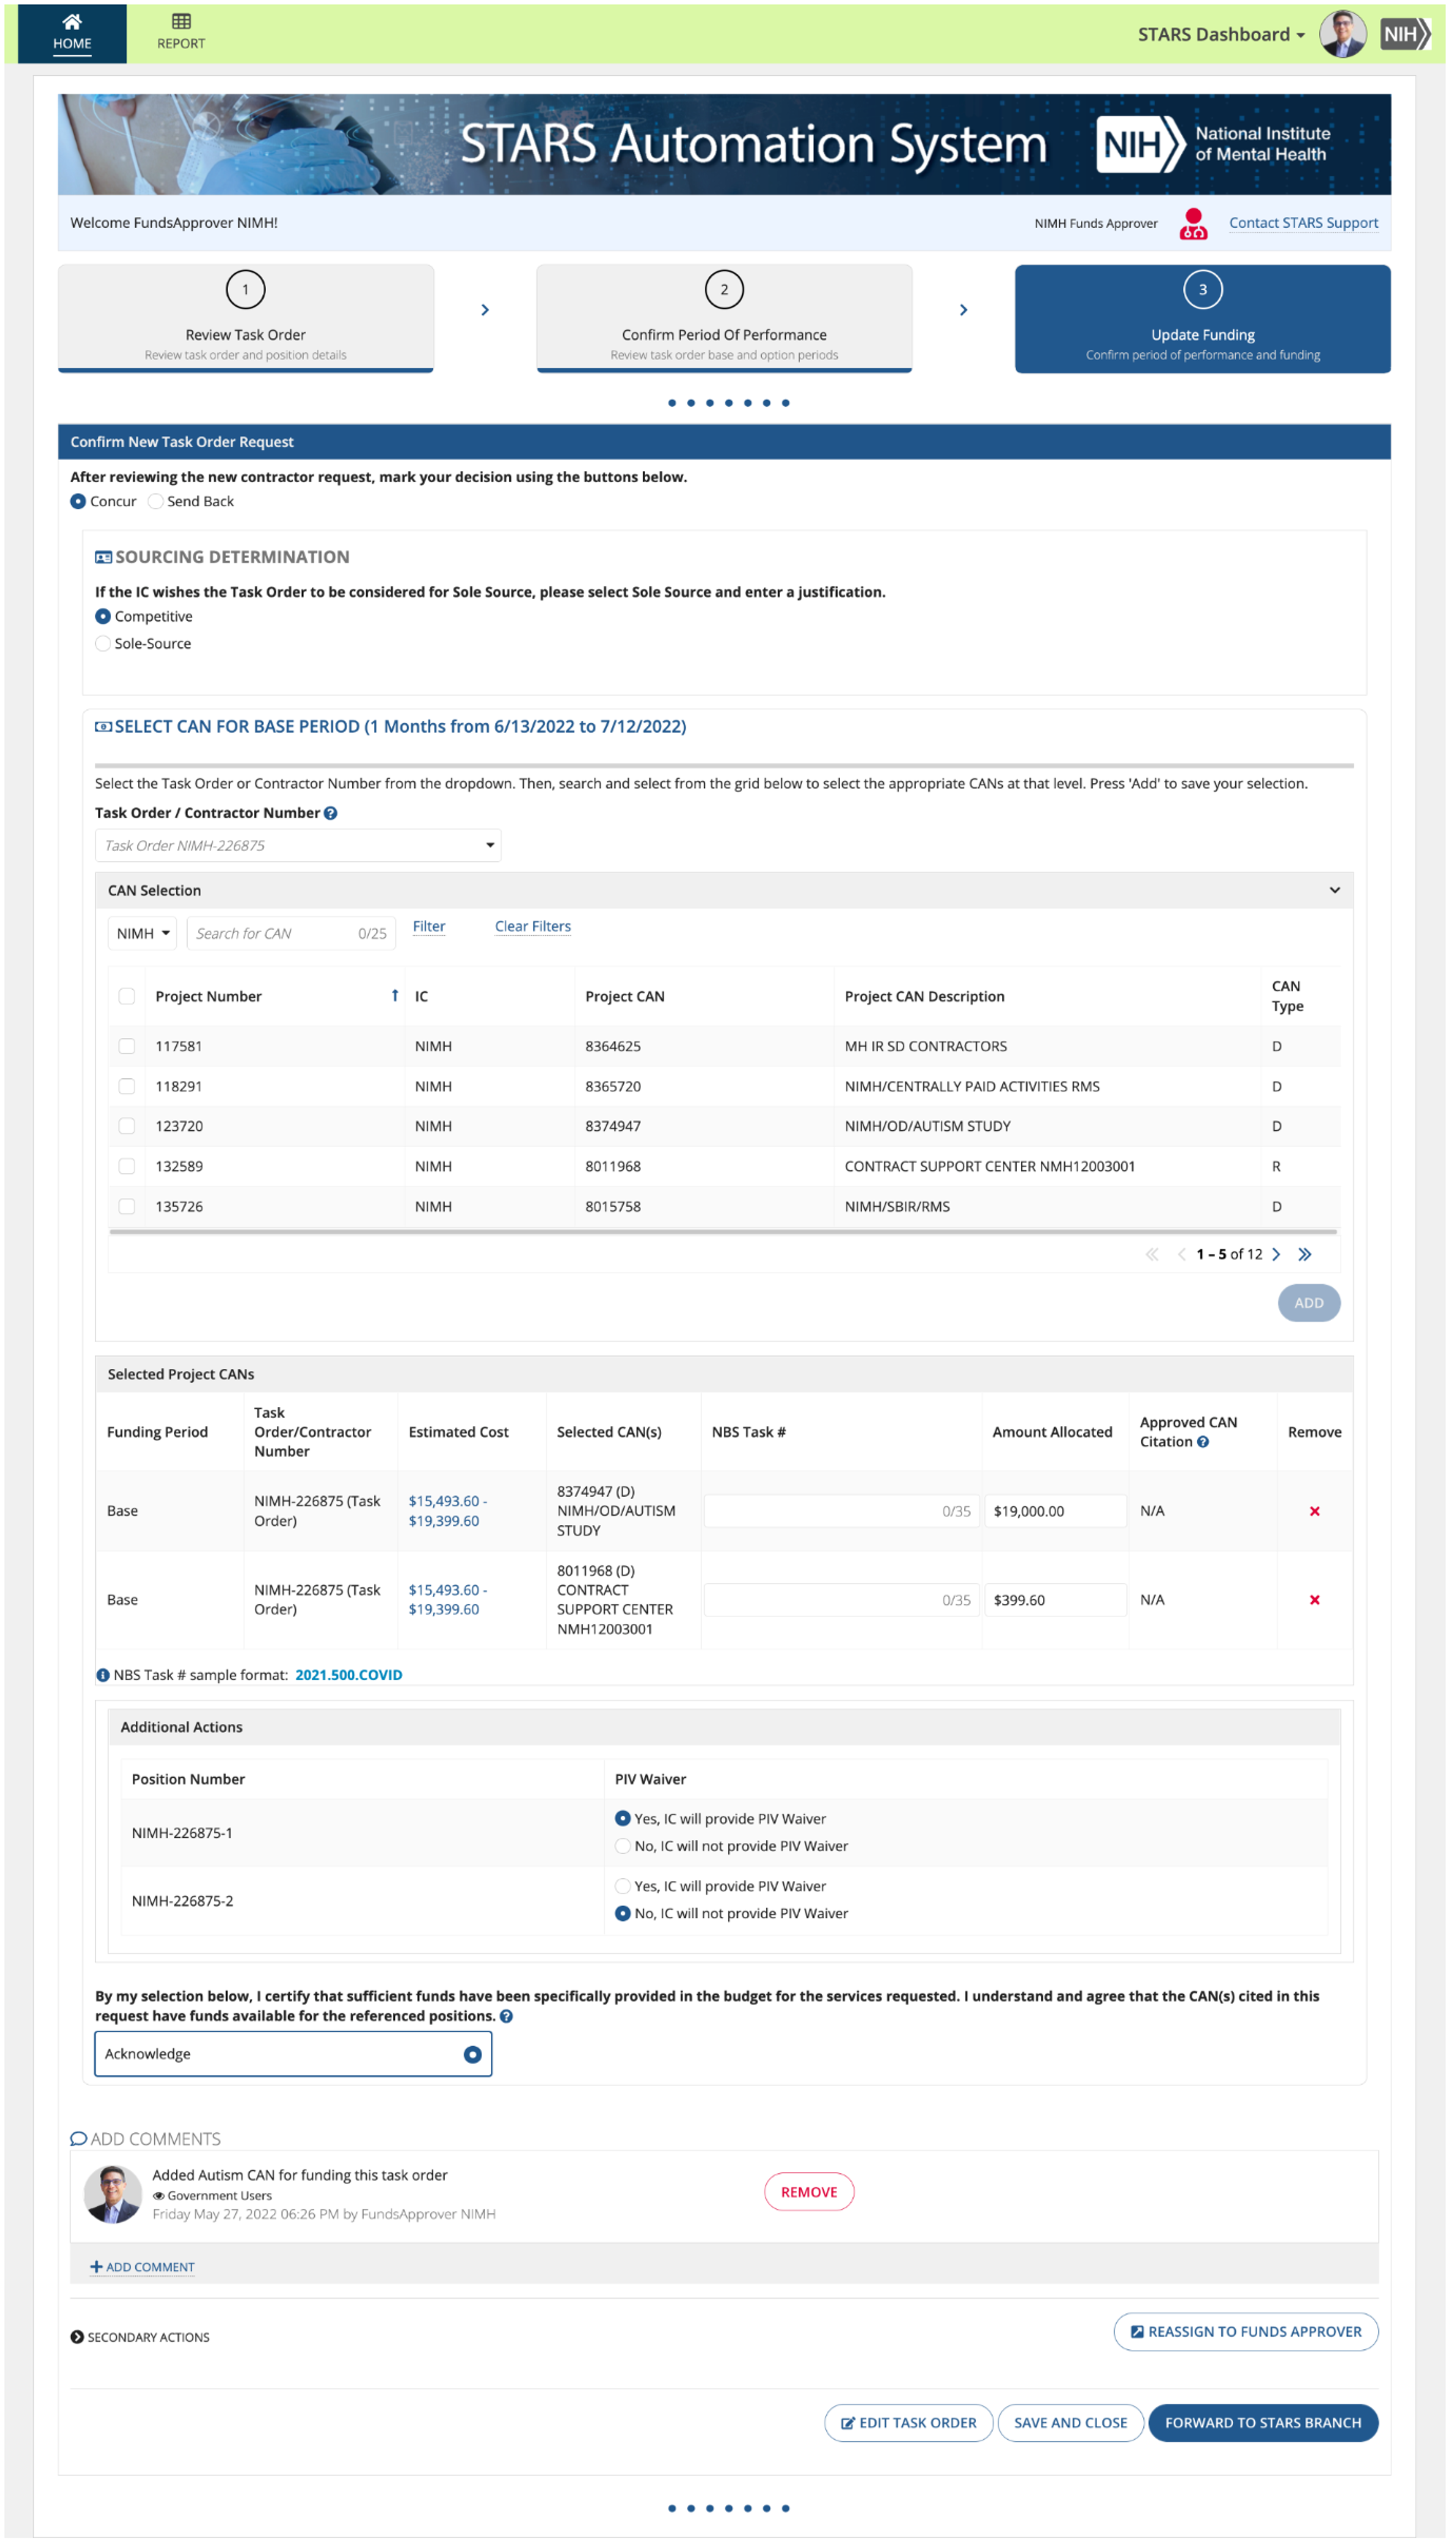Click NBS Task # field for 8374947 row
Viewport: 1456px width, 2545px height.
tap(842, 1511)
